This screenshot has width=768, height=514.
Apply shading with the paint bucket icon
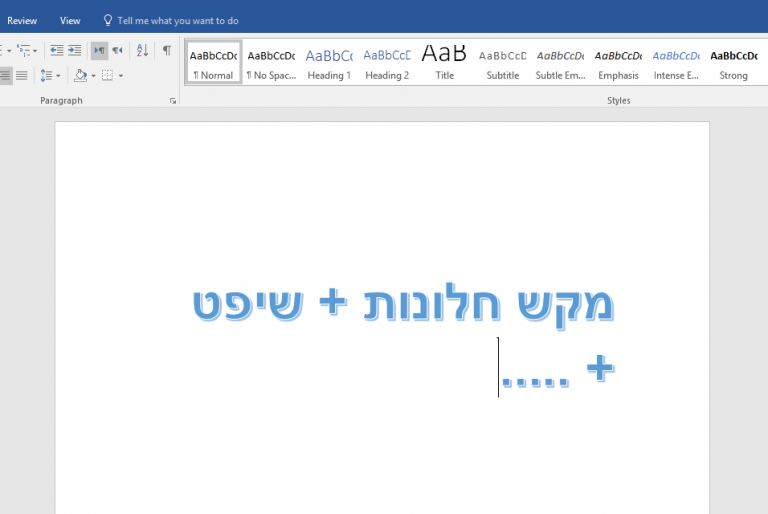click(80, 75)
